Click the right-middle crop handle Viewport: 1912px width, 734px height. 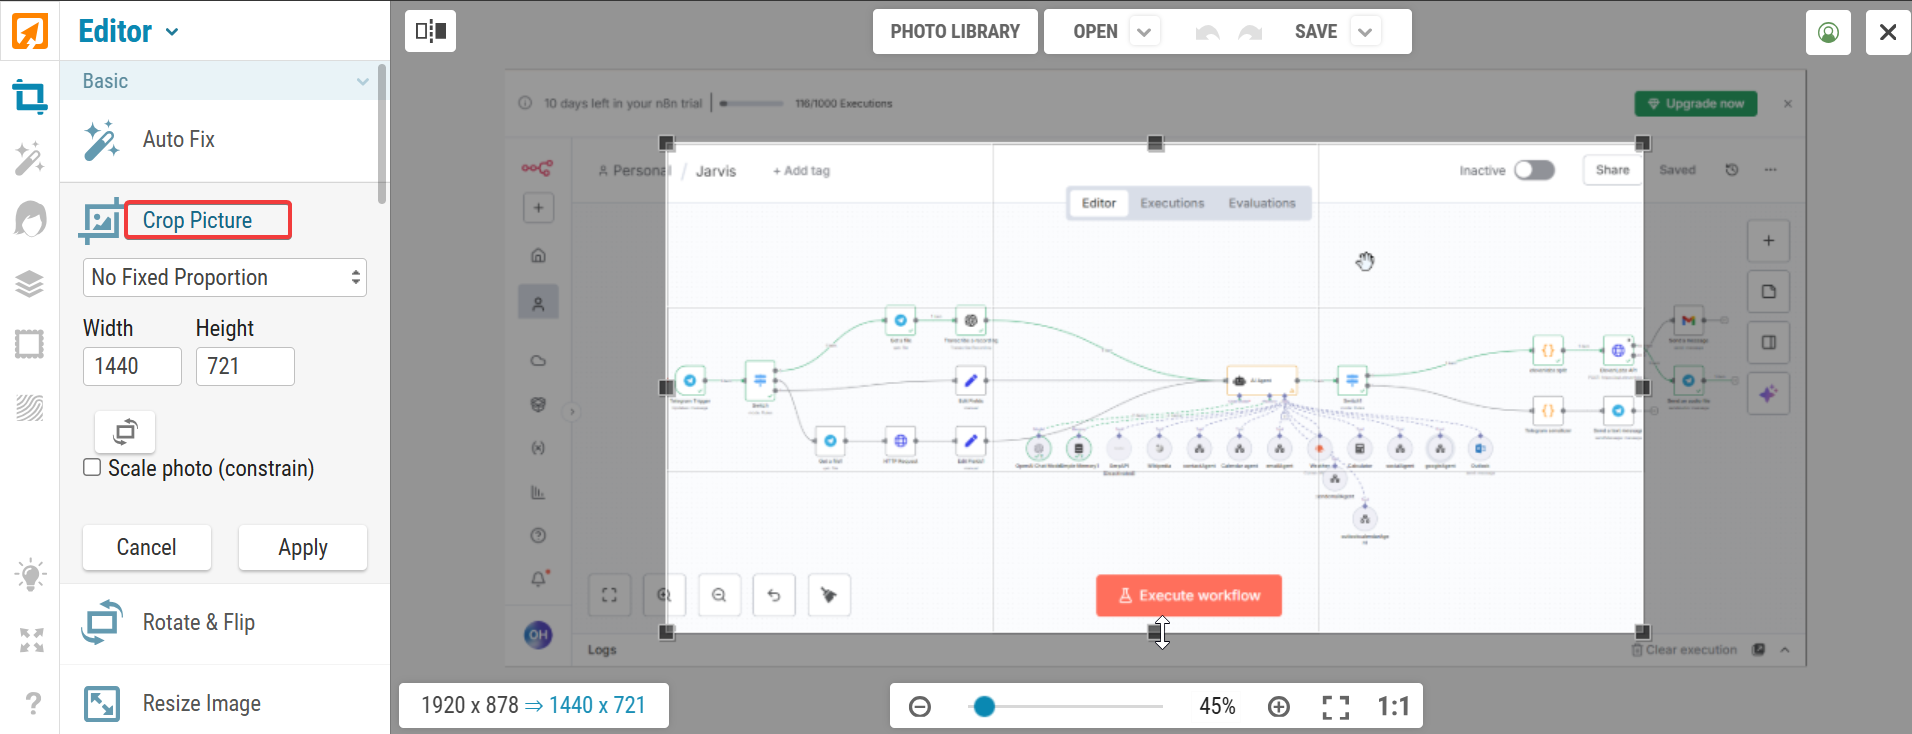pos(1643,387)
